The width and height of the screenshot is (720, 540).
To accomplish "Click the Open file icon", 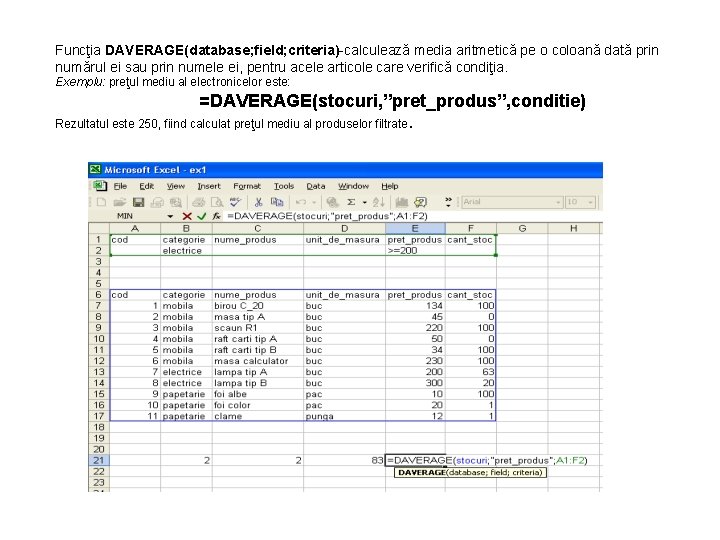I will tap(119, 202).
